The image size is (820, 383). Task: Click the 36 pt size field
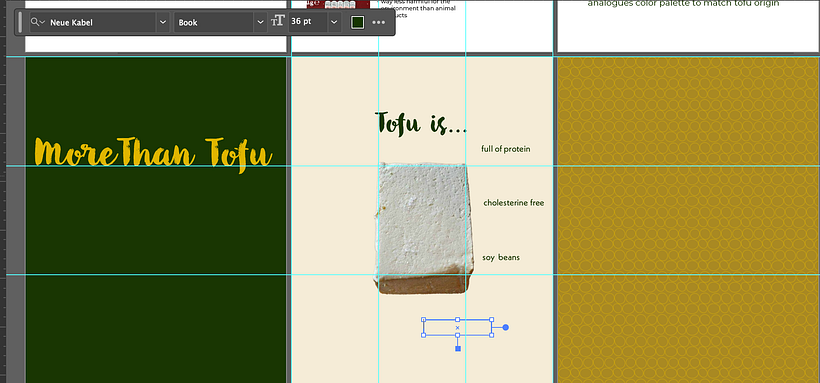(x=309, y=22)
